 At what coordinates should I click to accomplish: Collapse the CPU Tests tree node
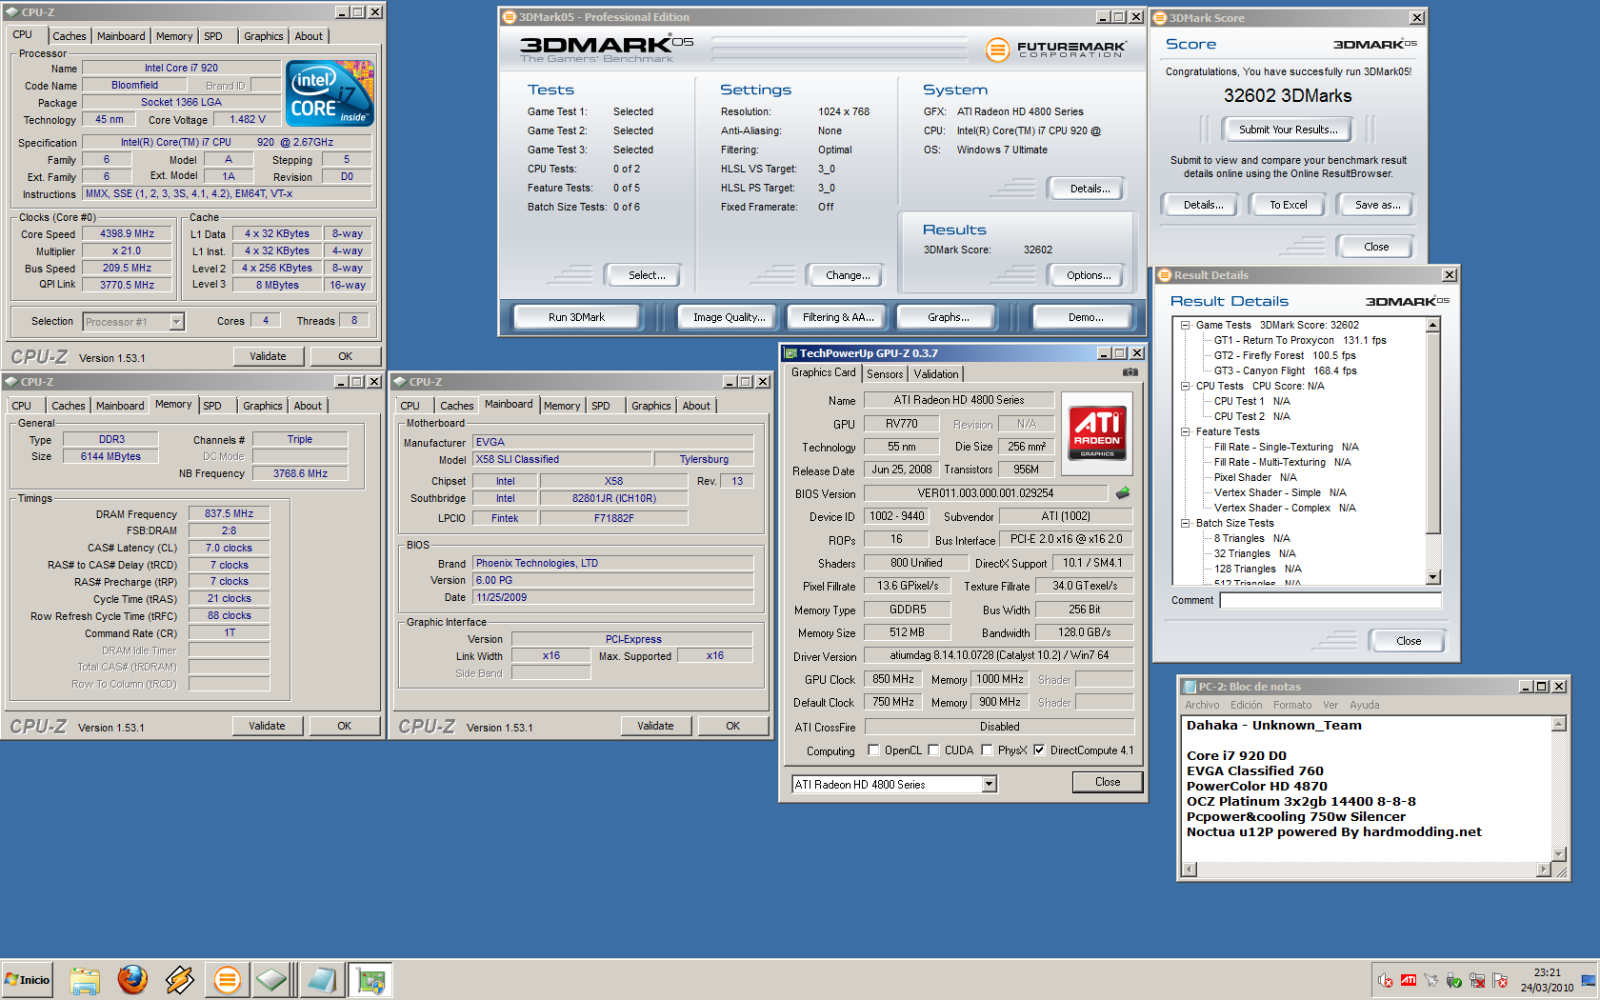[x=1185, y=386]
